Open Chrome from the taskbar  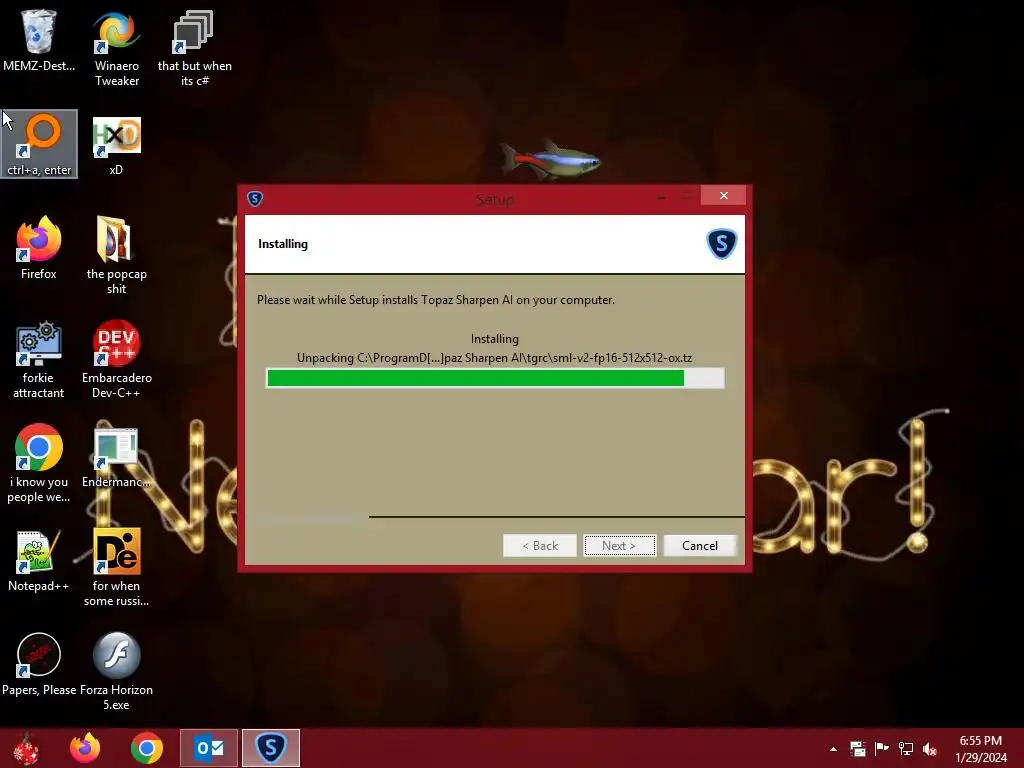(x=147, y=748)
